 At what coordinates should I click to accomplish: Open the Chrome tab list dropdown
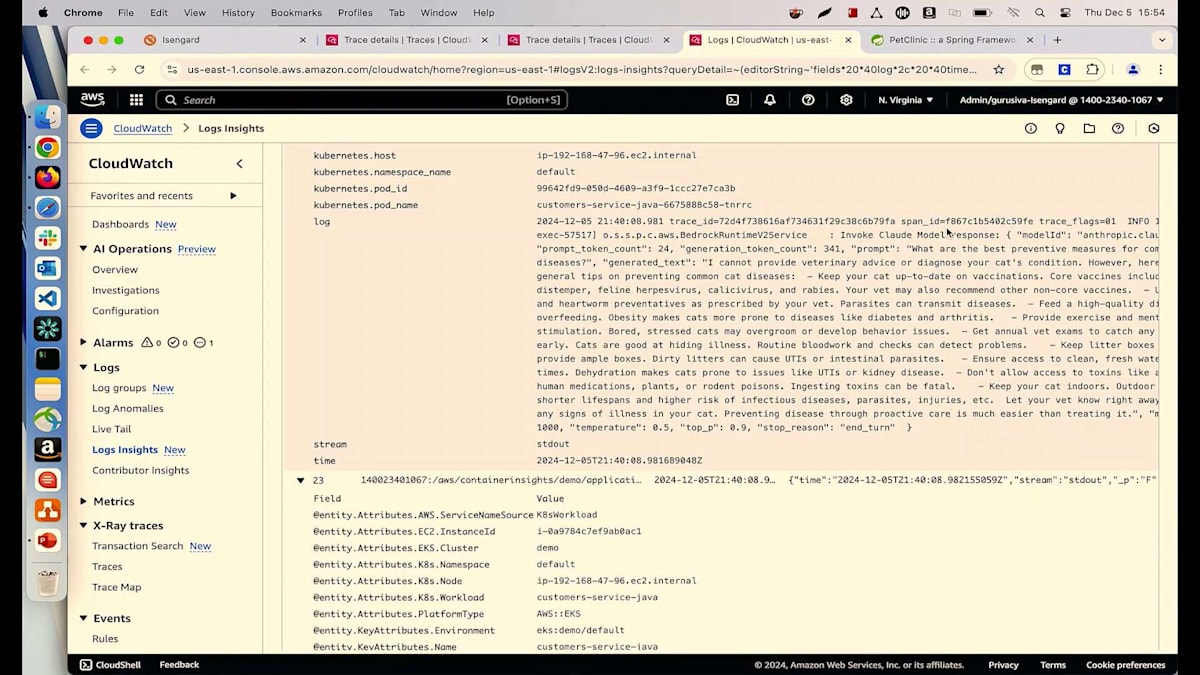[x=1161, y=40]
